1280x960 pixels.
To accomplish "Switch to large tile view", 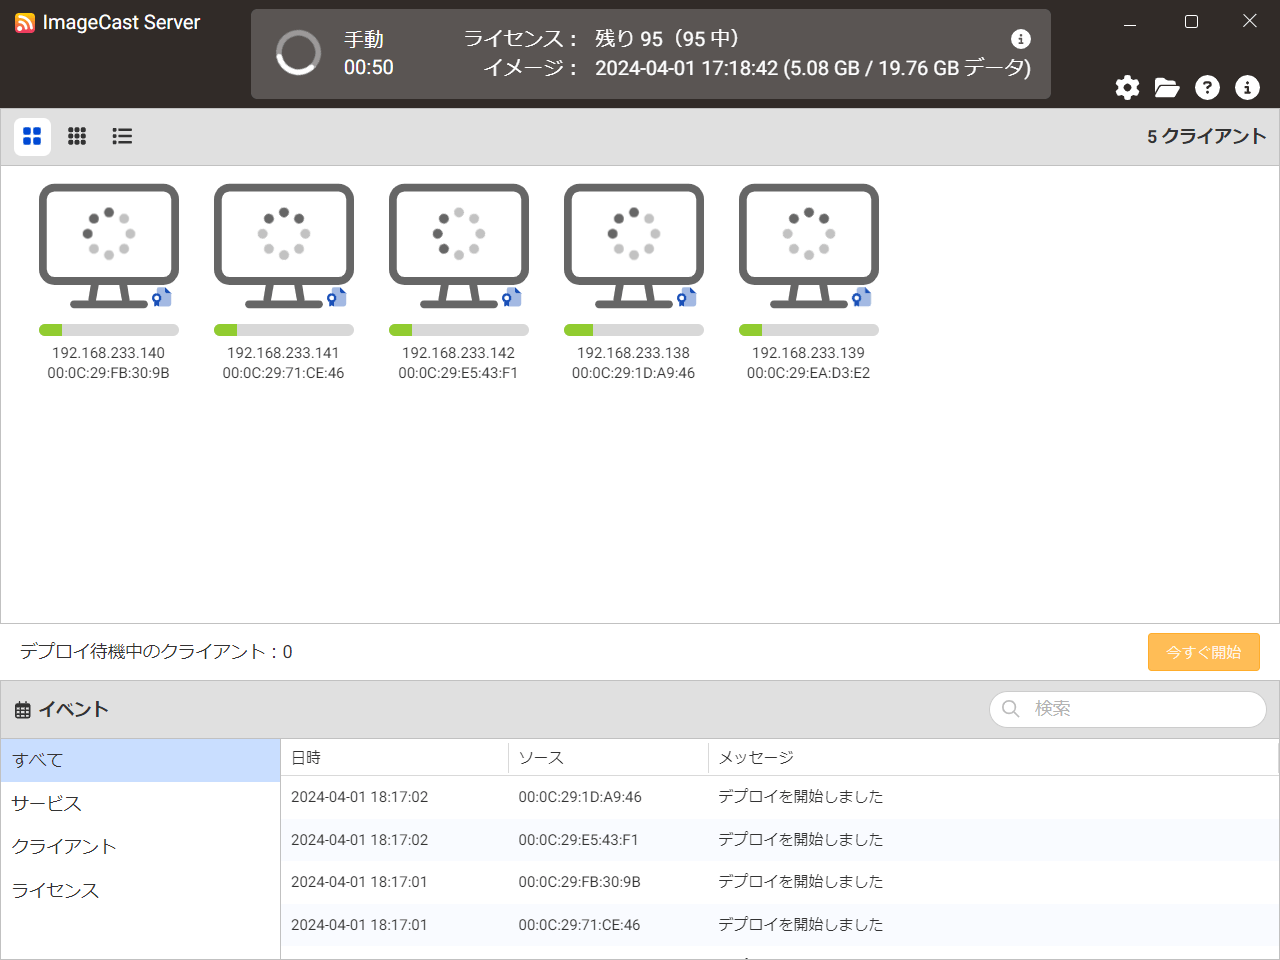I will 32,136.
